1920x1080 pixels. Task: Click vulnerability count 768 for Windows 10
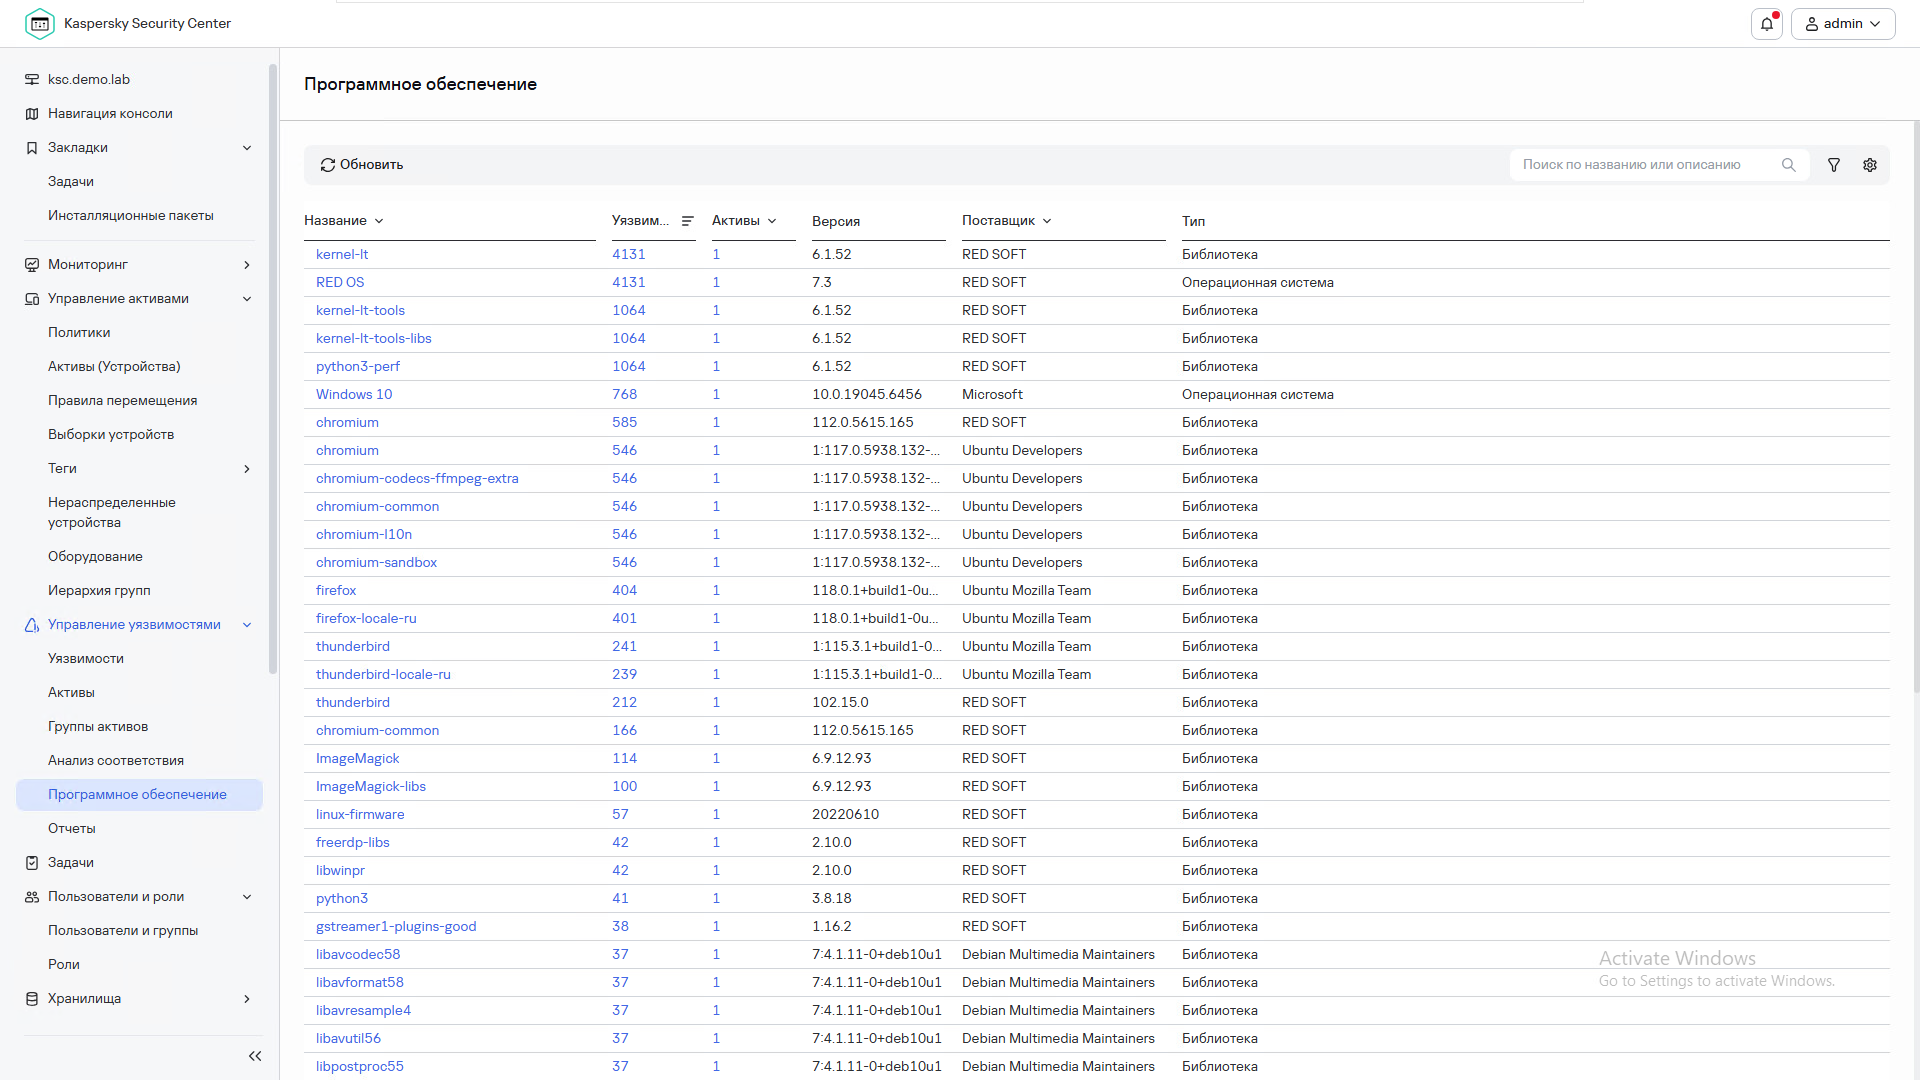[x=625, y=395]
